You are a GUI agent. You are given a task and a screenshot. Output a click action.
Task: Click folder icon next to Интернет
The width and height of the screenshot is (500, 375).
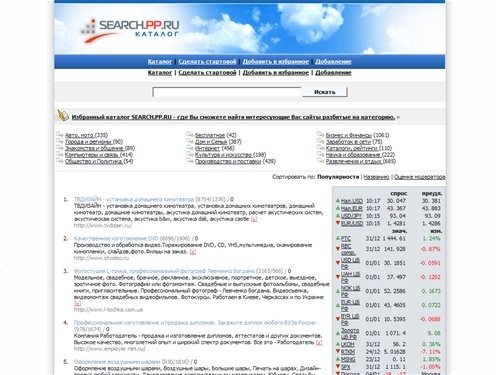(x=190, y=148)
